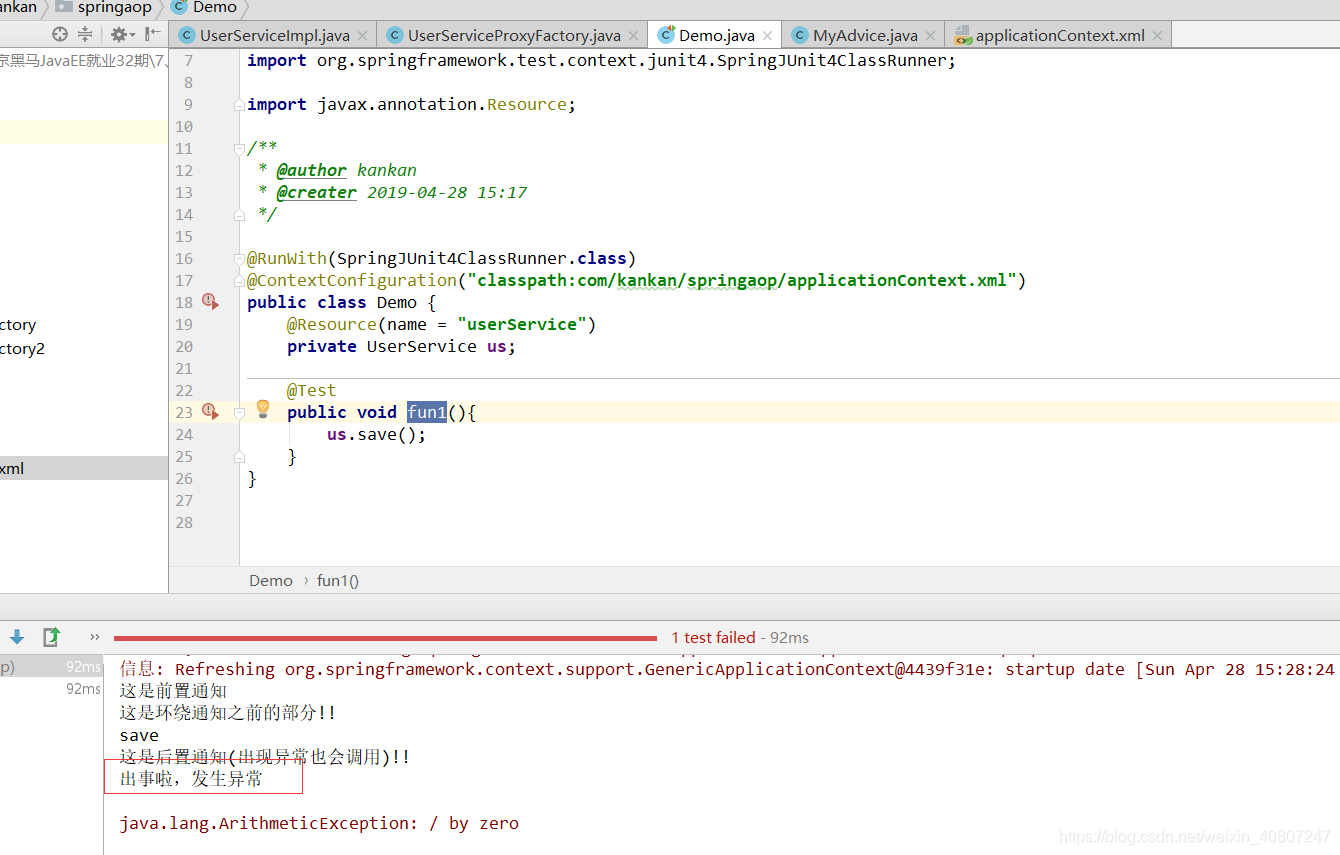Click the '这是前置通知' console line
This screenshot has height=855, width=1340.
[x=173, y=691]
